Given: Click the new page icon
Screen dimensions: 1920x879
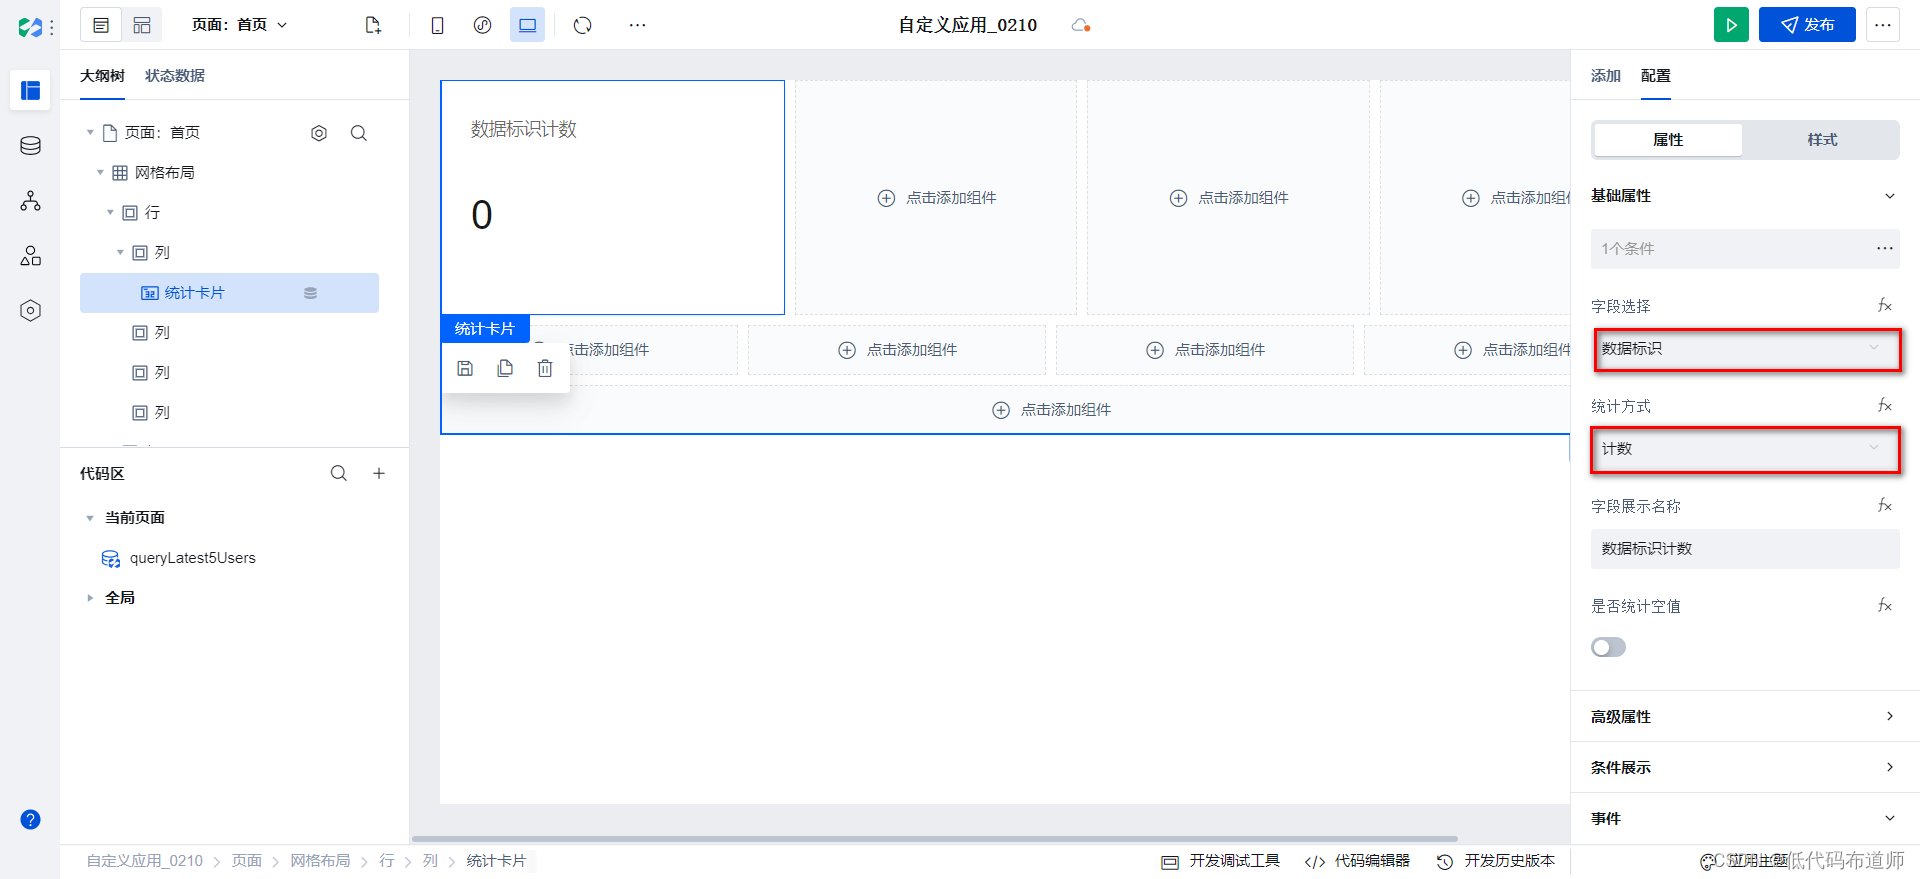Looking at the screenshot, I should click(373, 25).
